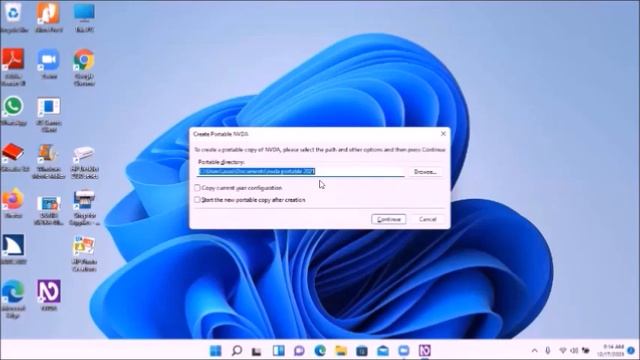Open the Widgets taskbar icon
Image resolution: width=640 pixels, height=360 pixels.
278,350
